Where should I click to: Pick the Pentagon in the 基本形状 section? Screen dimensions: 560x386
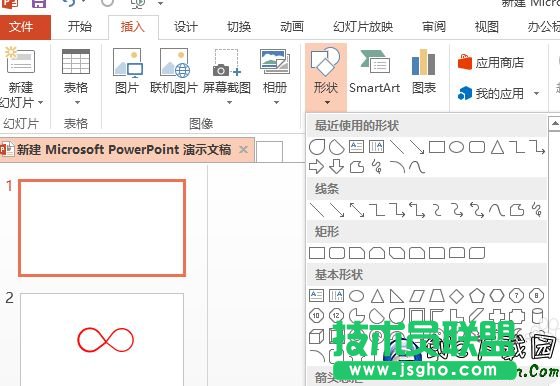(477, 296)
